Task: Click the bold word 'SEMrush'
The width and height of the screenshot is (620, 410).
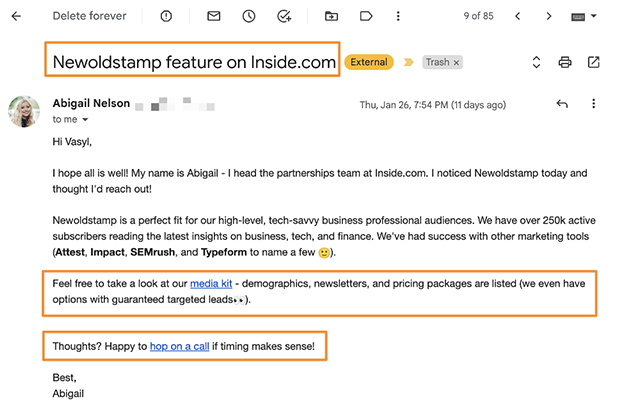Action: 153,252
